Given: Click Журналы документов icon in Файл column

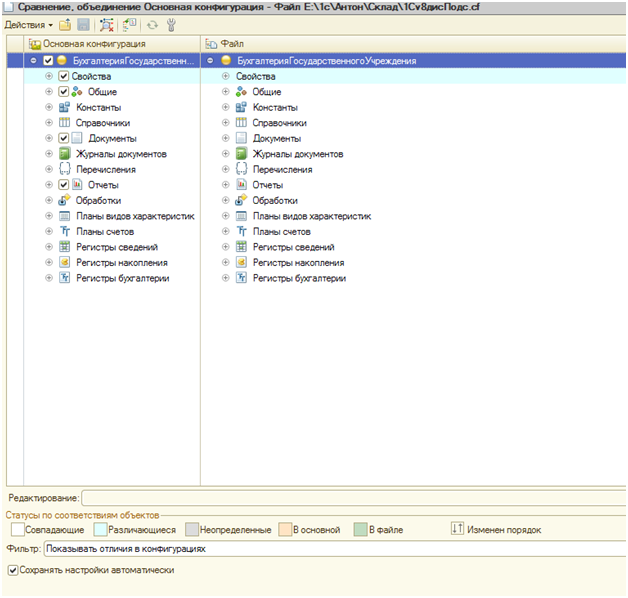Looking at the screenshot, I should pyautogui.click(x=241, y=154).
